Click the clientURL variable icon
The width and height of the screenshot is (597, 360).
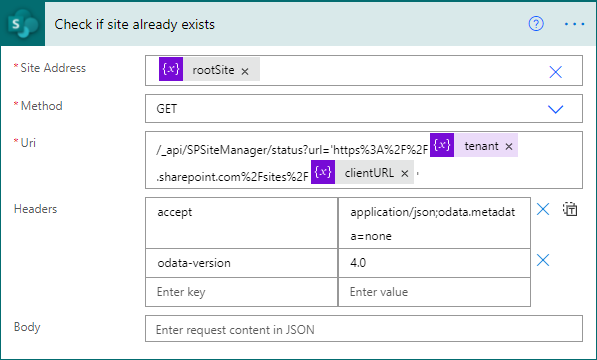[x=323, y=172]
